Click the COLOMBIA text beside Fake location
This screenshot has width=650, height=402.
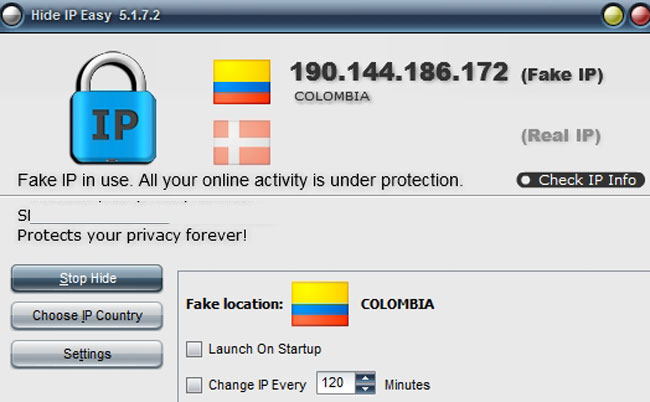(398, 304)
